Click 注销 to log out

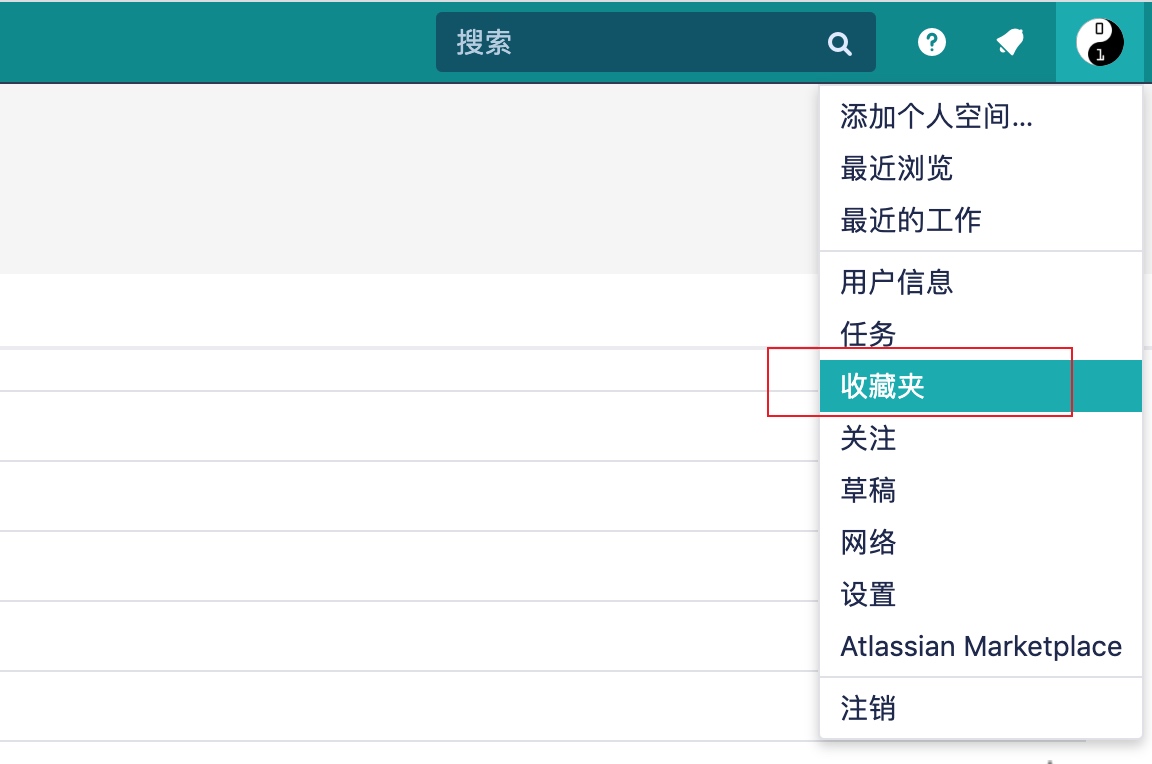[x=981, y=709]
